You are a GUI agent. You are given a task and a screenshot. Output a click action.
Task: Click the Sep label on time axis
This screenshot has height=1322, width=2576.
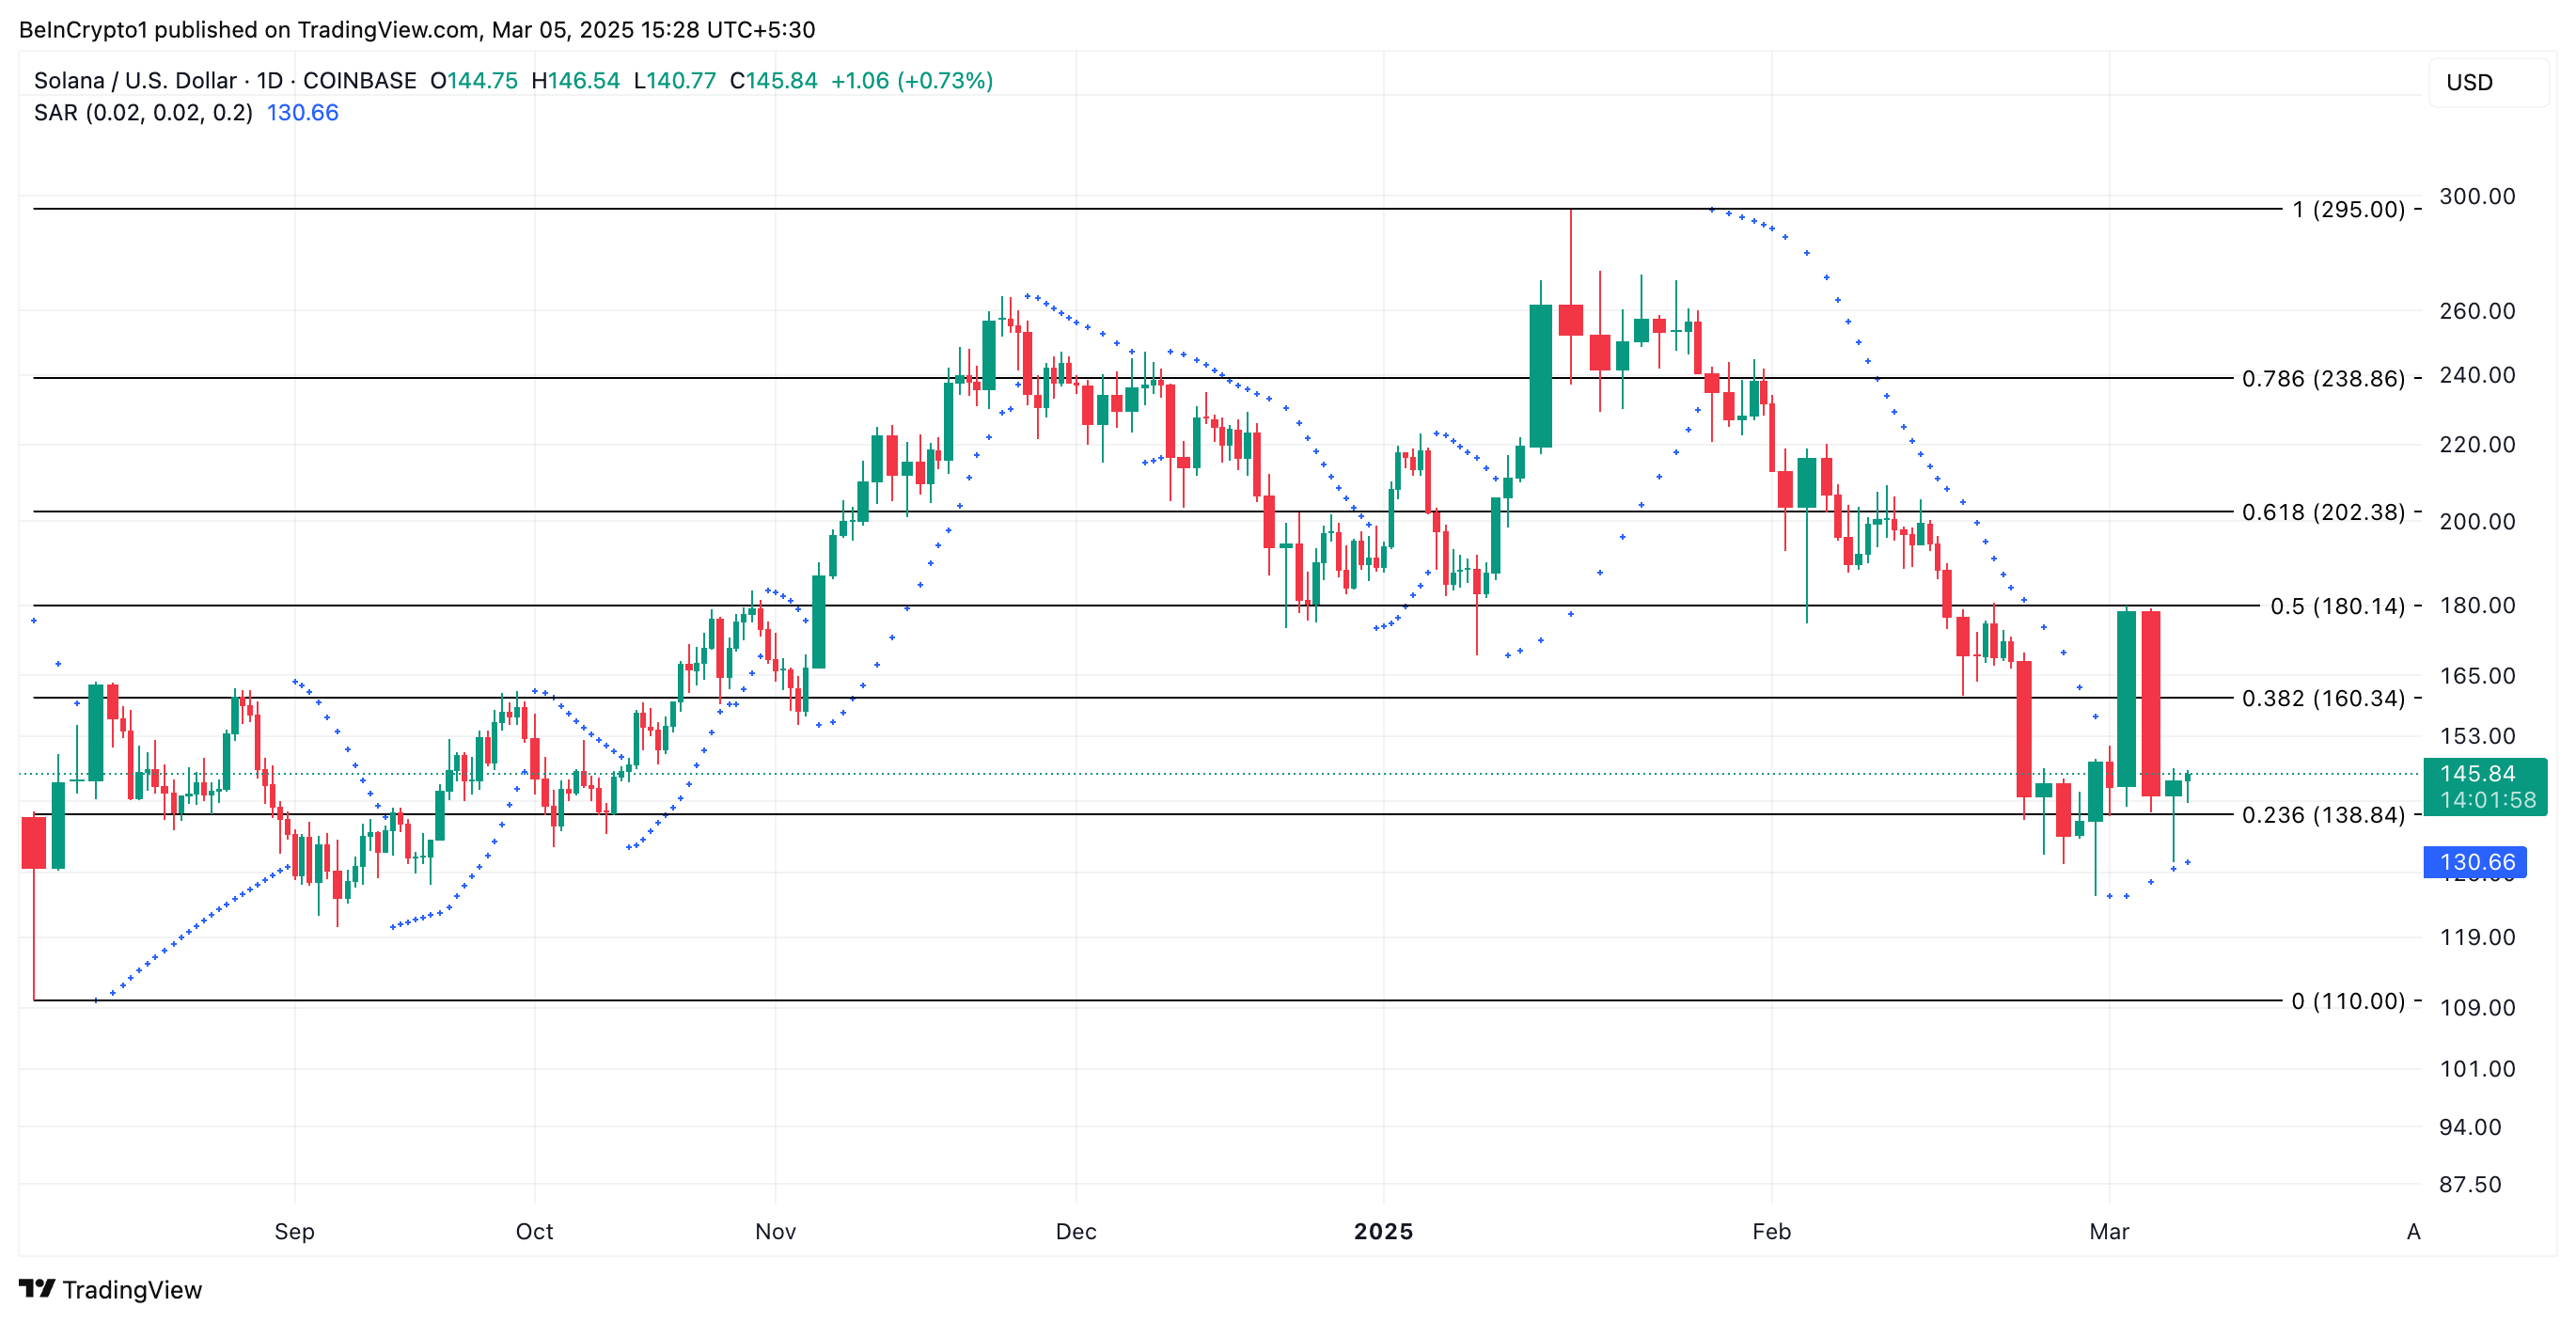pos(294,1231)
